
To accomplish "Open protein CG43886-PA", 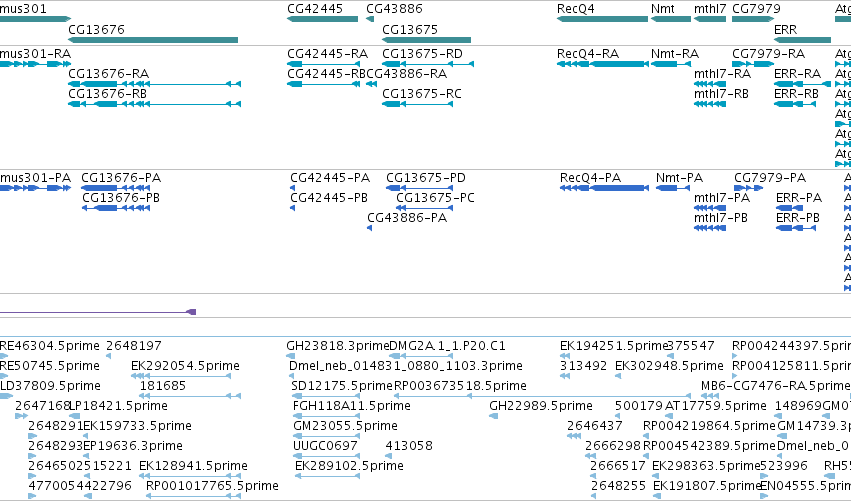I will click(407, 218).
